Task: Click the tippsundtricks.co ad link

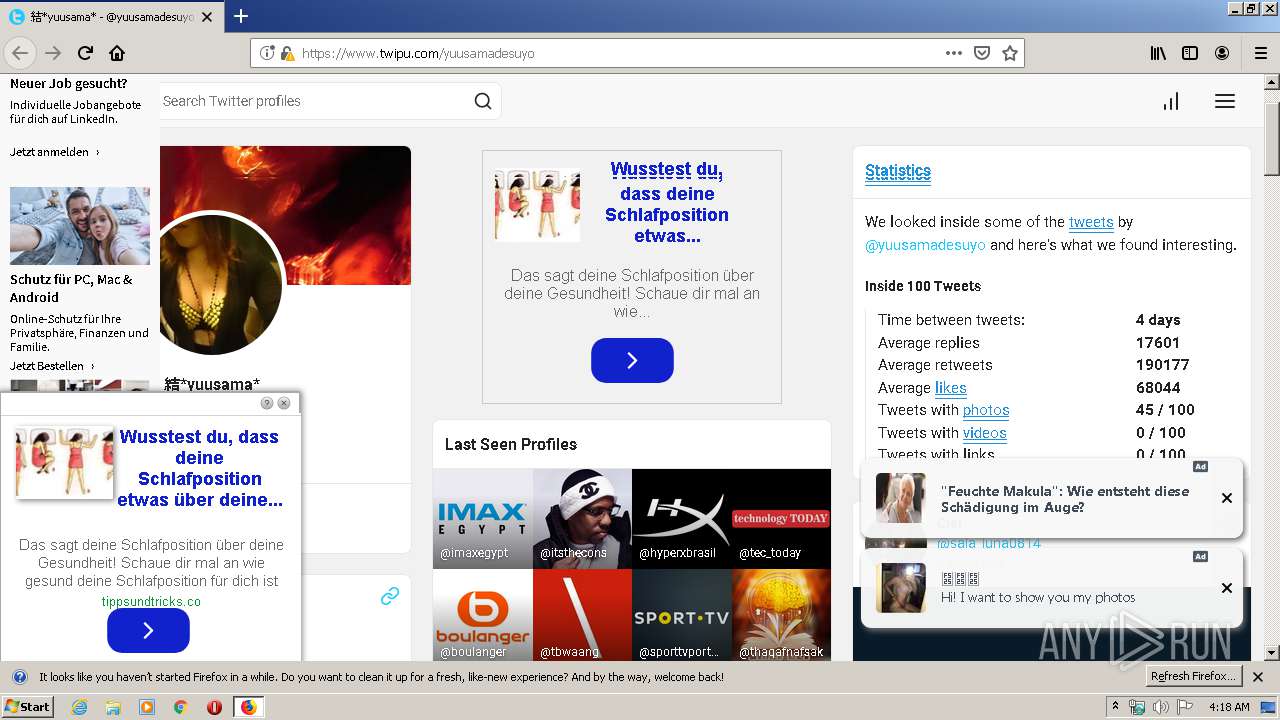Action: click(151, 602)
